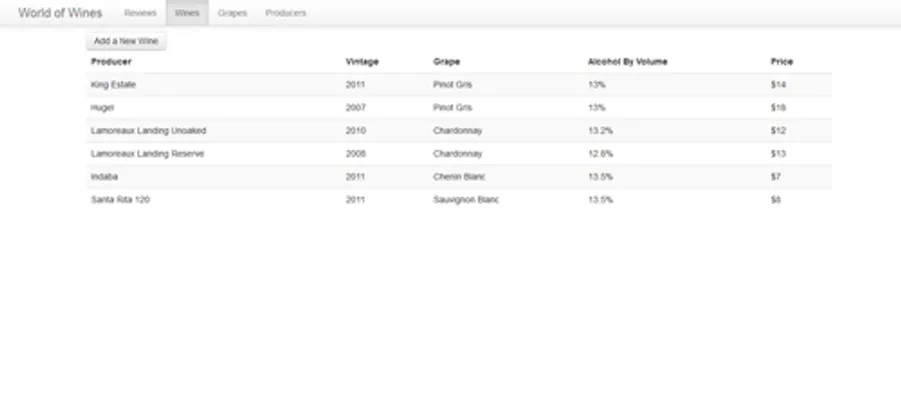Select the Santa Rita 120 row

pyautogui.click(x=120, y=200)
